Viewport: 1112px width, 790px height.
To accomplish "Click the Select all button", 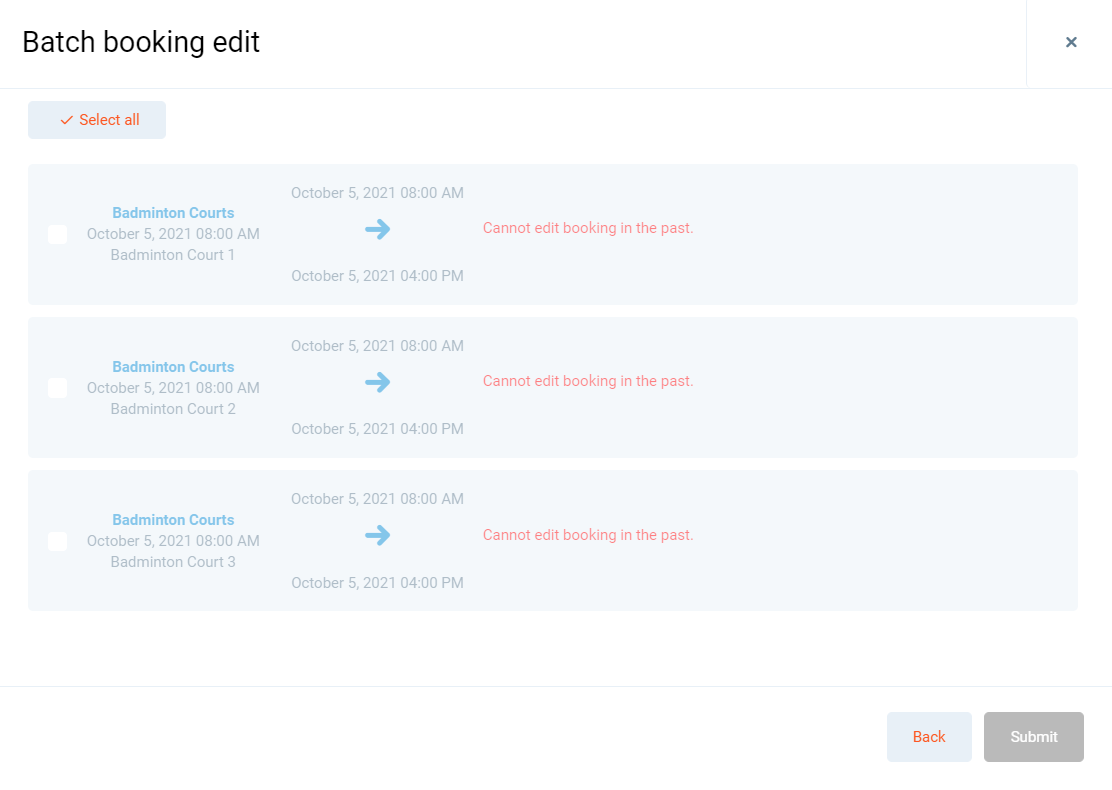I will 97,120.
